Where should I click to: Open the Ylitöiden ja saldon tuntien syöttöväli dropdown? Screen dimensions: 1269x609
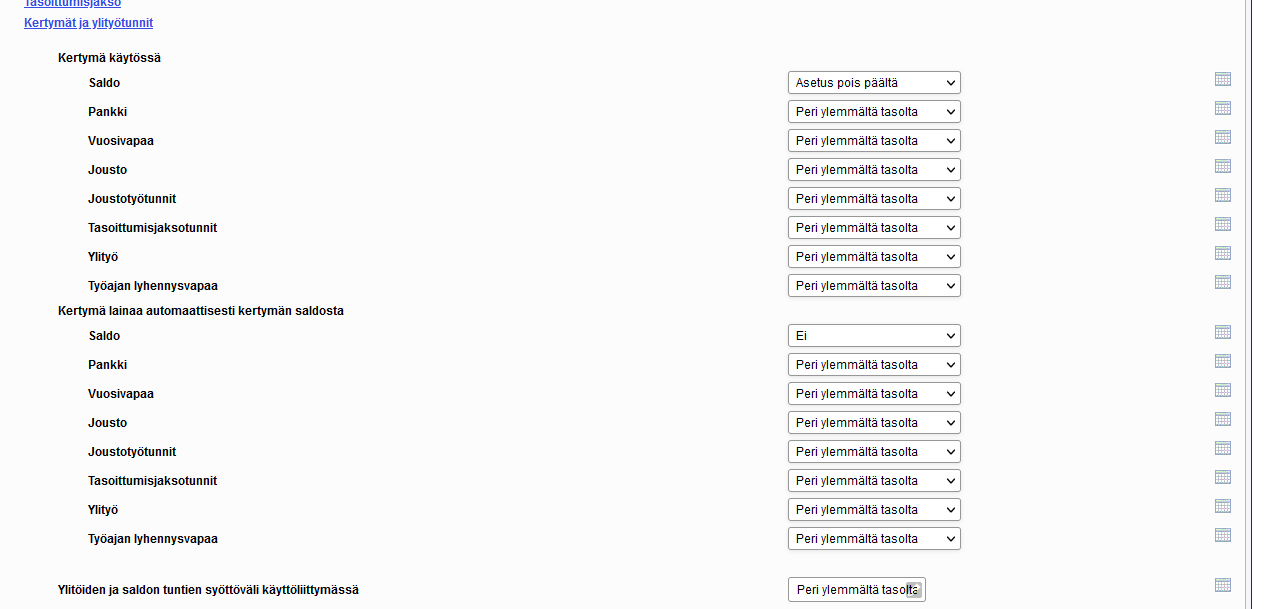tap(857, 590)
